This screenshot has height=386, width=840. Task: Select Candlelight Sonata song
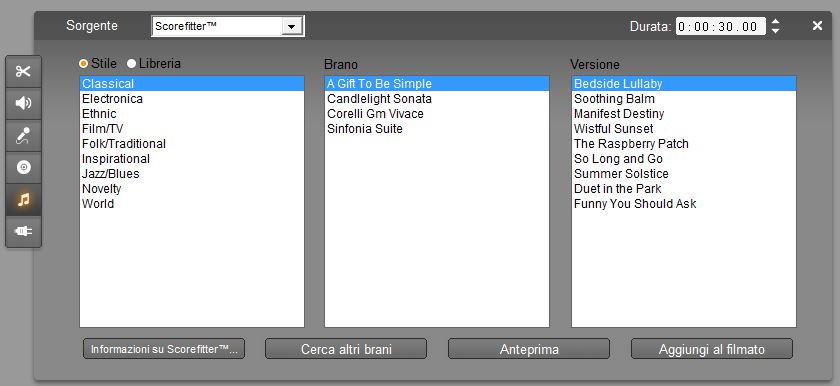point(437,99)
